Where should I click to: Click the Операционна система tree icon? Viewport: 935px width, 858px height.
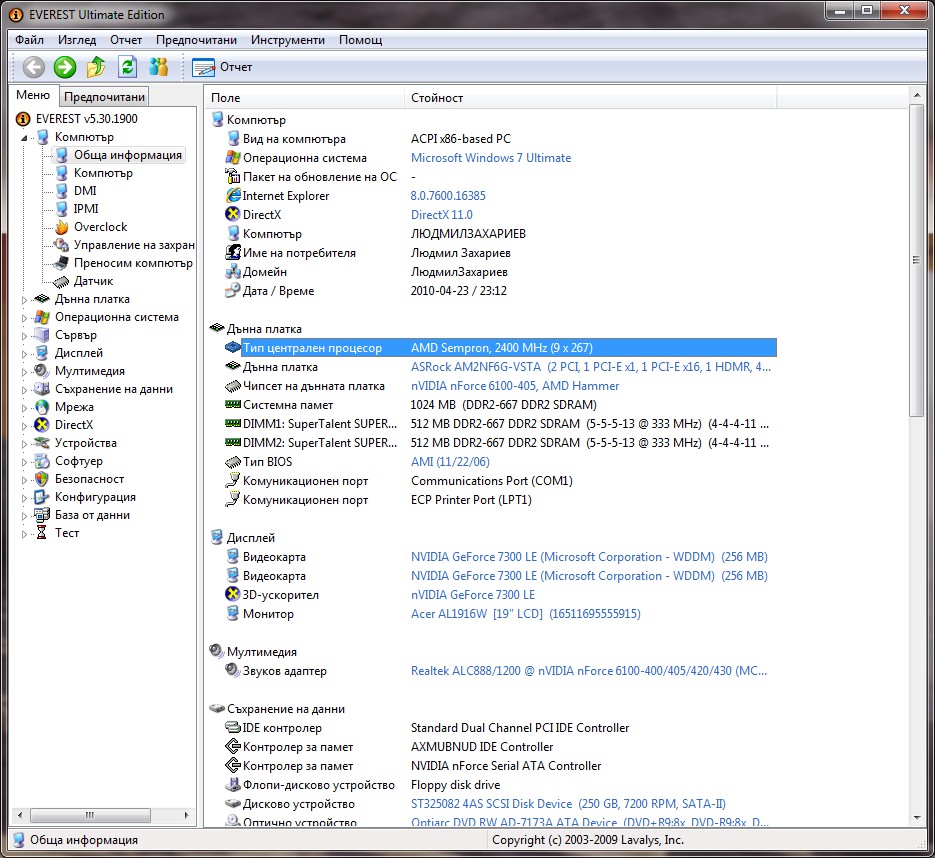42,317
